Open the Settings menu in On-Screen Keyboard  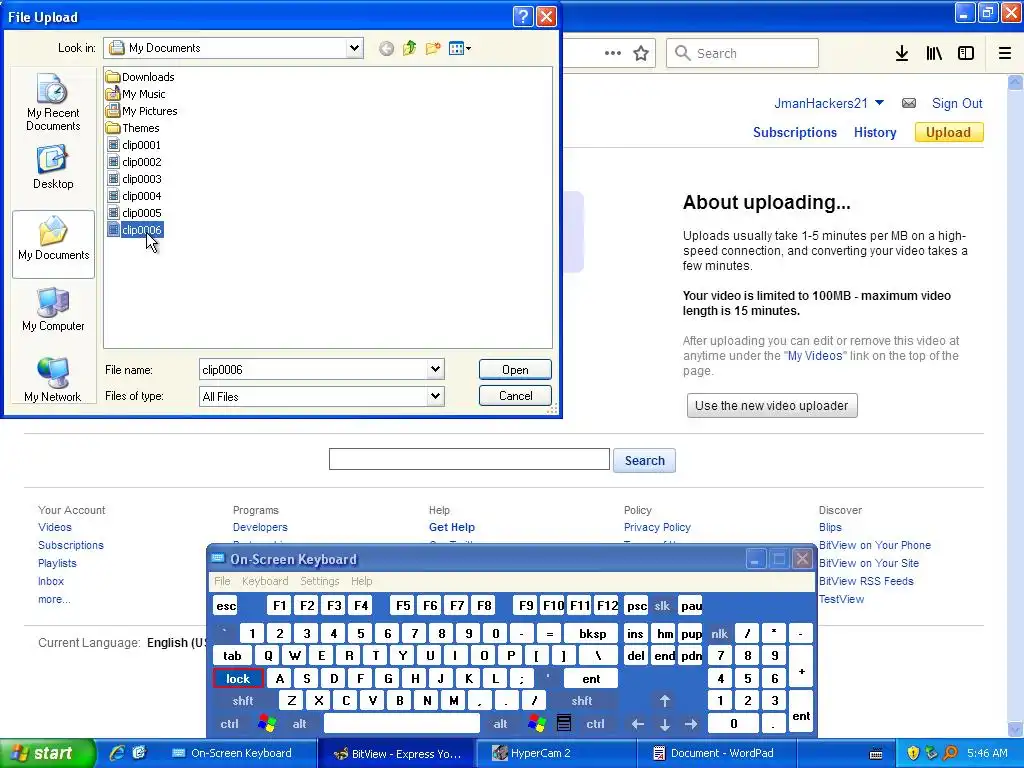tap(319, 581)
